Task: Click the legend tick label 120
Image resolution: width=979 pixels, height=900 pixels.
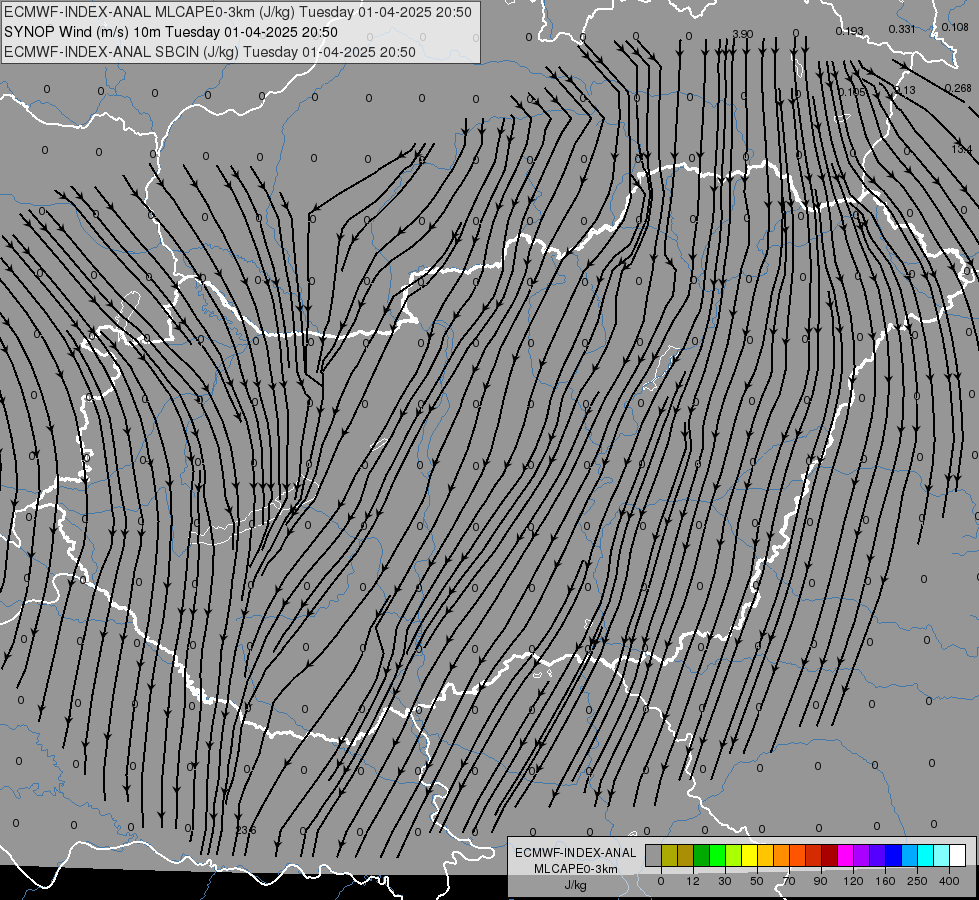Action: (853, 881)
